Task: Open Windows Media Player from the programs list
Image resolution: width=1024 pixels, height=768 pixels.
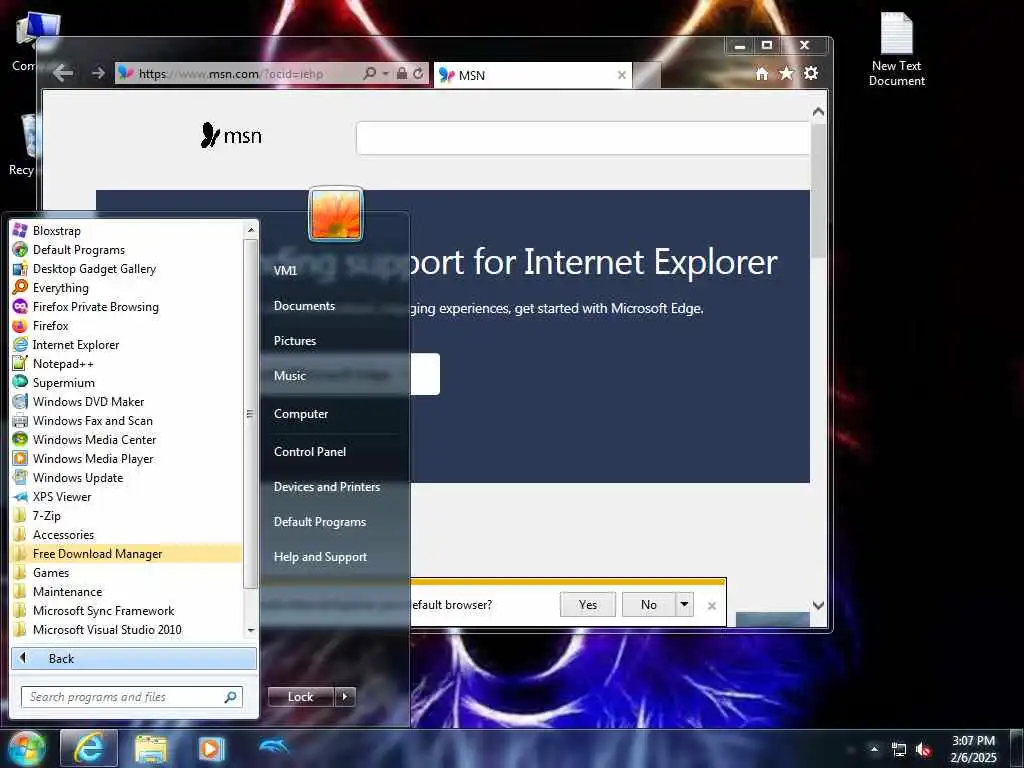Action: coord(93,458)
